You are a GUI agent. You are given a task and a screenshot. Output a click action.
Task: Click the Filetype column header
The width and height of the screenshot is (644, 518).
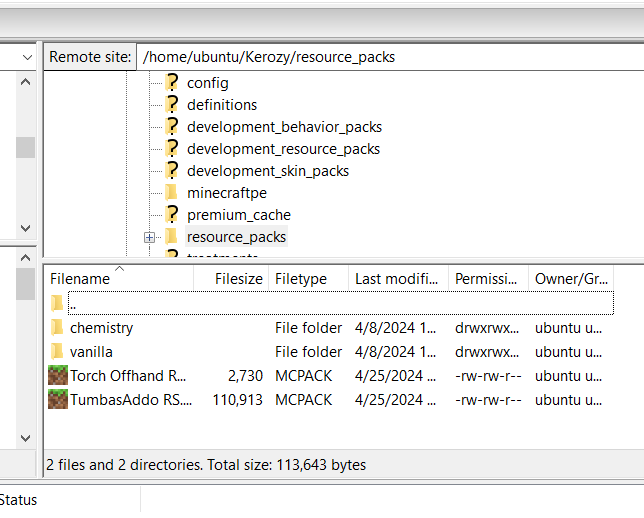click(301, 279)
